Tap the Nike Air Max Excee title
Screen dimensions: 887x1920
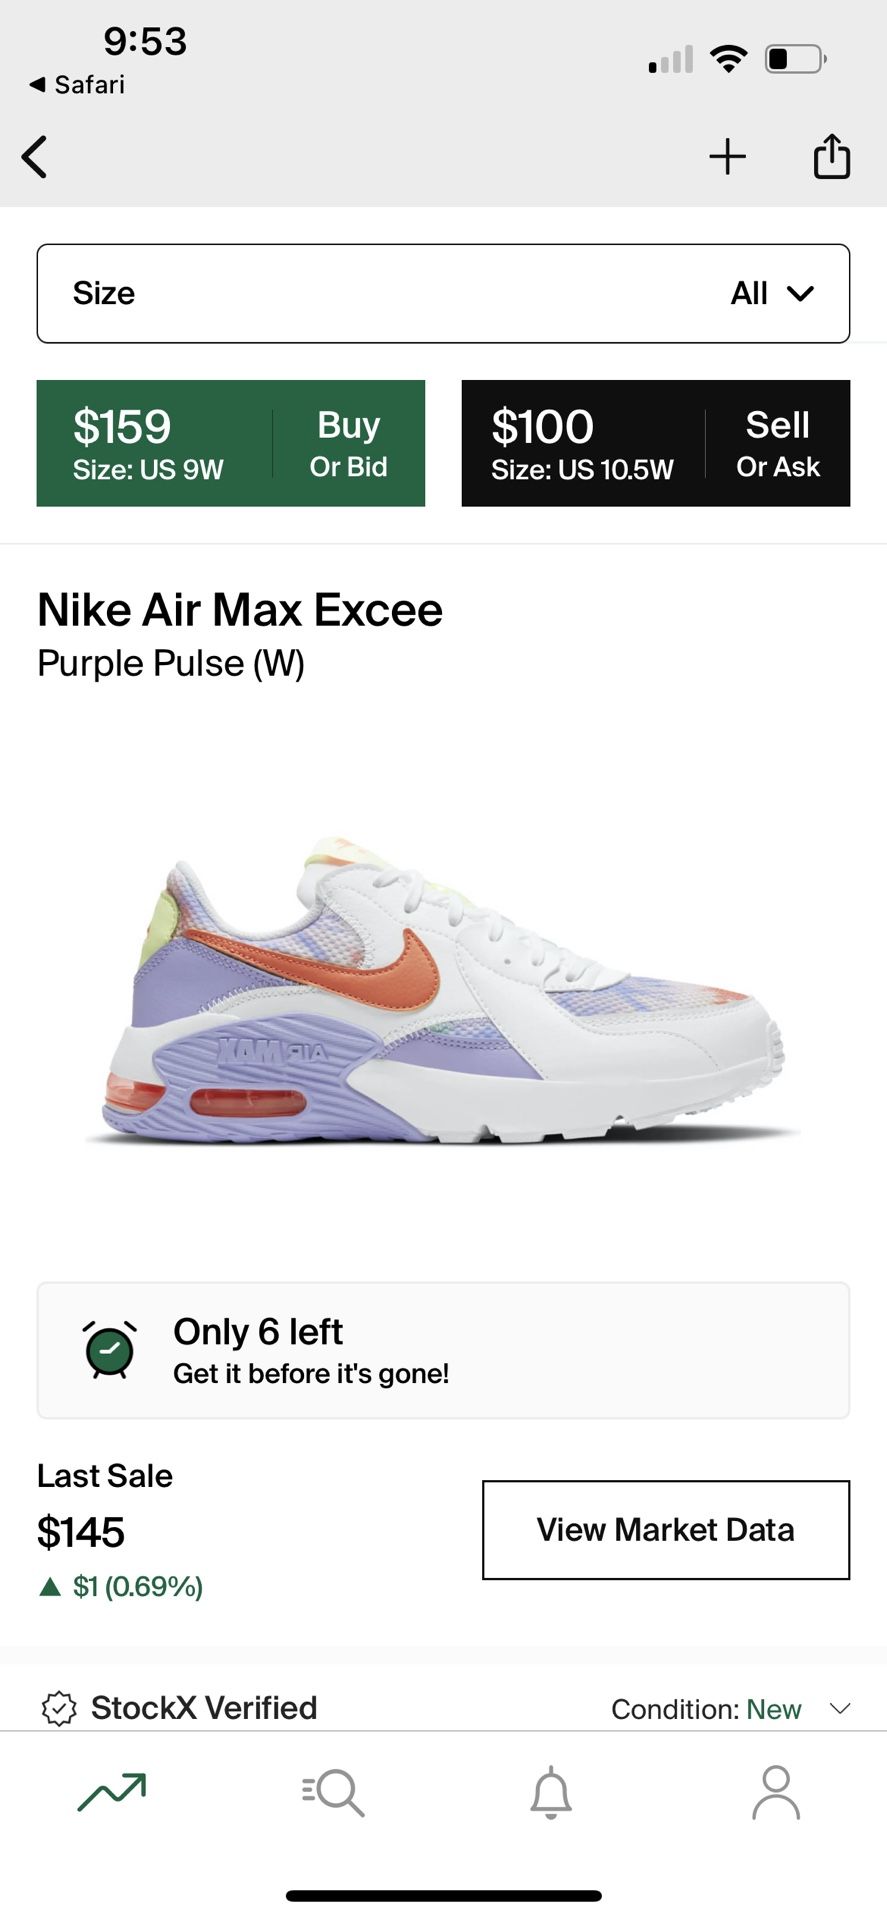pos(240,610)
